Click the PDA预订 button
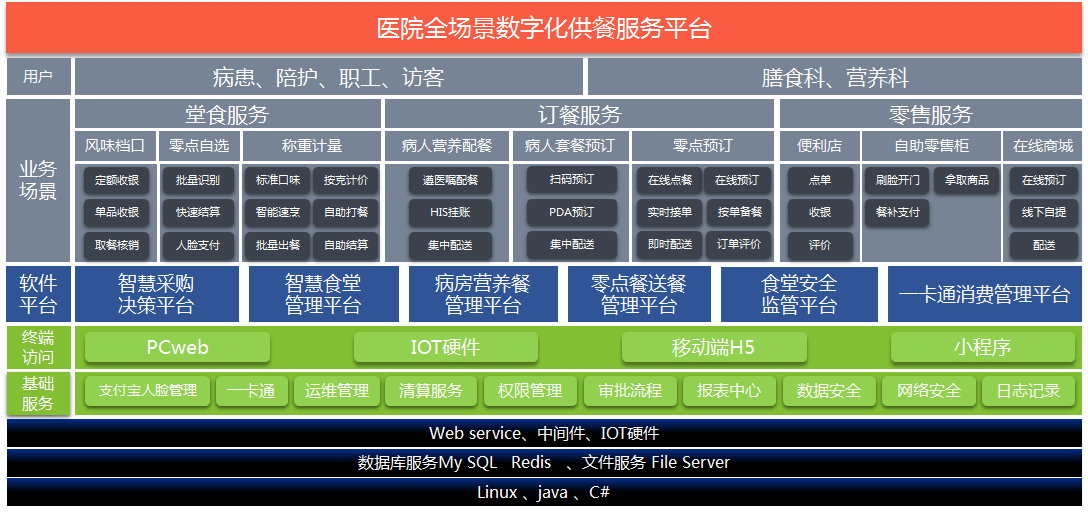 pos(570,213)
